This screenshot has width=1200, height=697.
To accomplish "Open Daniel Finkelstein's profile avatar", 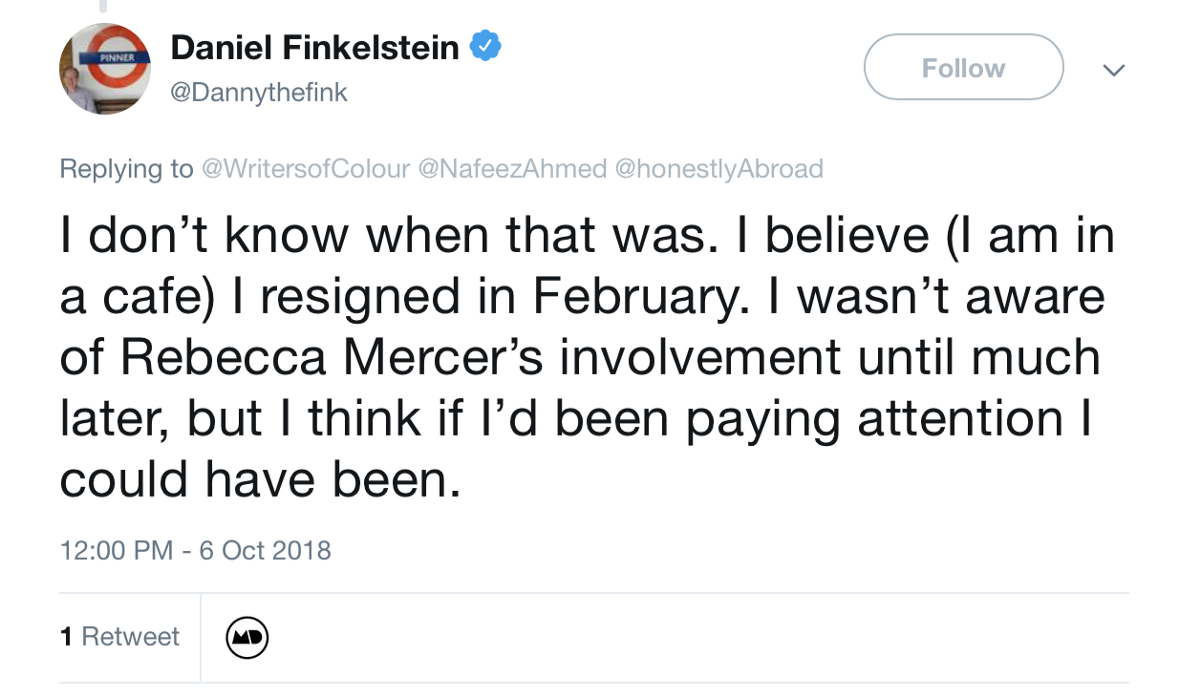I will point(105,68).
